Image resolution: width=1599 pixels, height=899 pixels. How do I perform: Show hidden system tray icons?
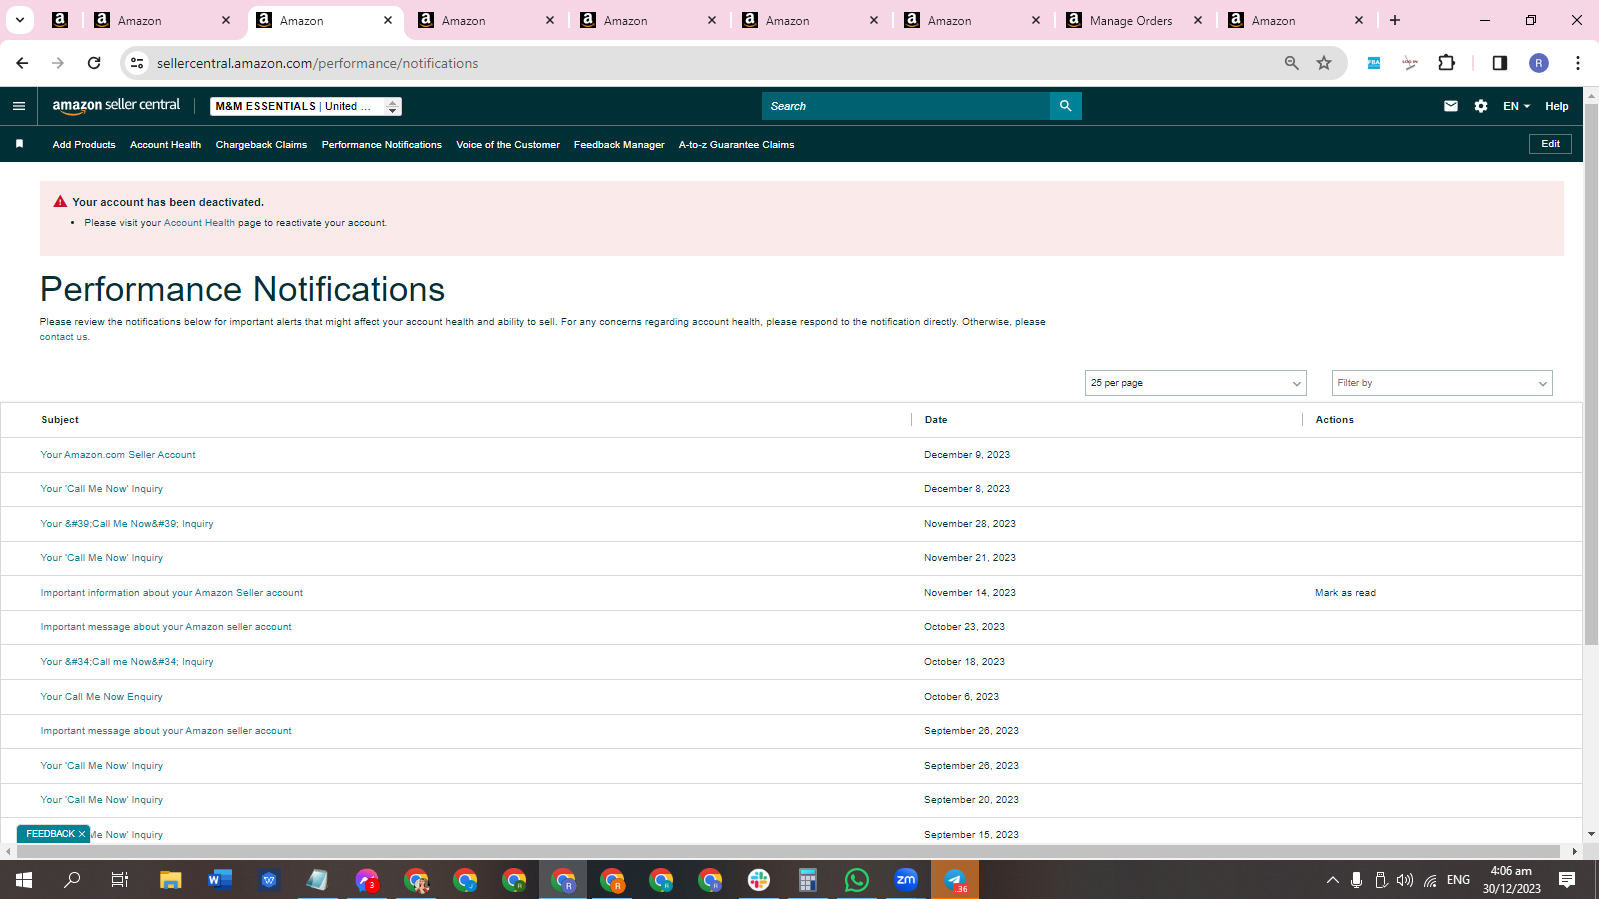1332,880
